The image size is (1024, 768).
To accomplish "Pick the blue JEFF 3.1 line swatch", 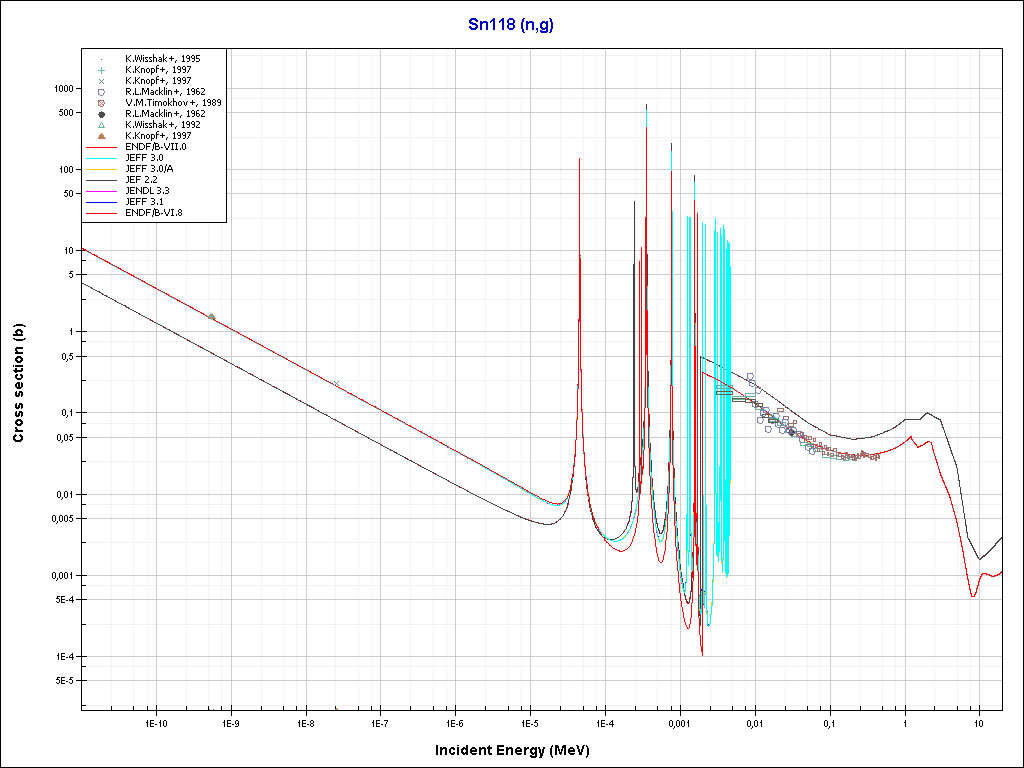I will pos(102,202).
